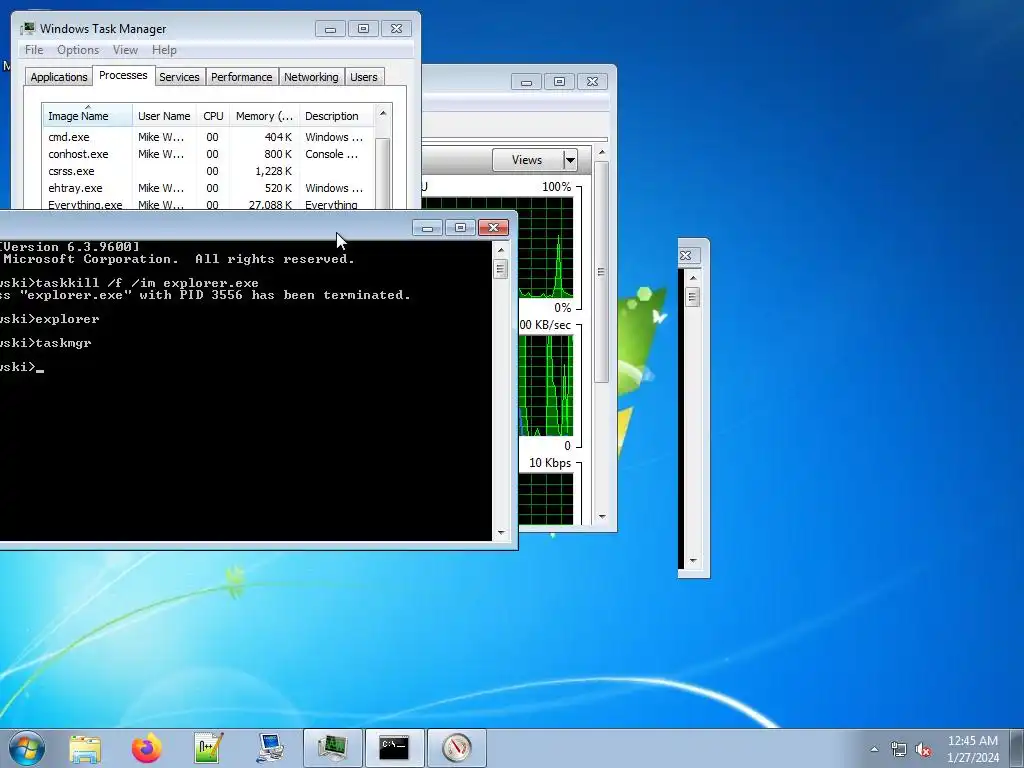Expand the Views dropdown arrow

point(570,160)
